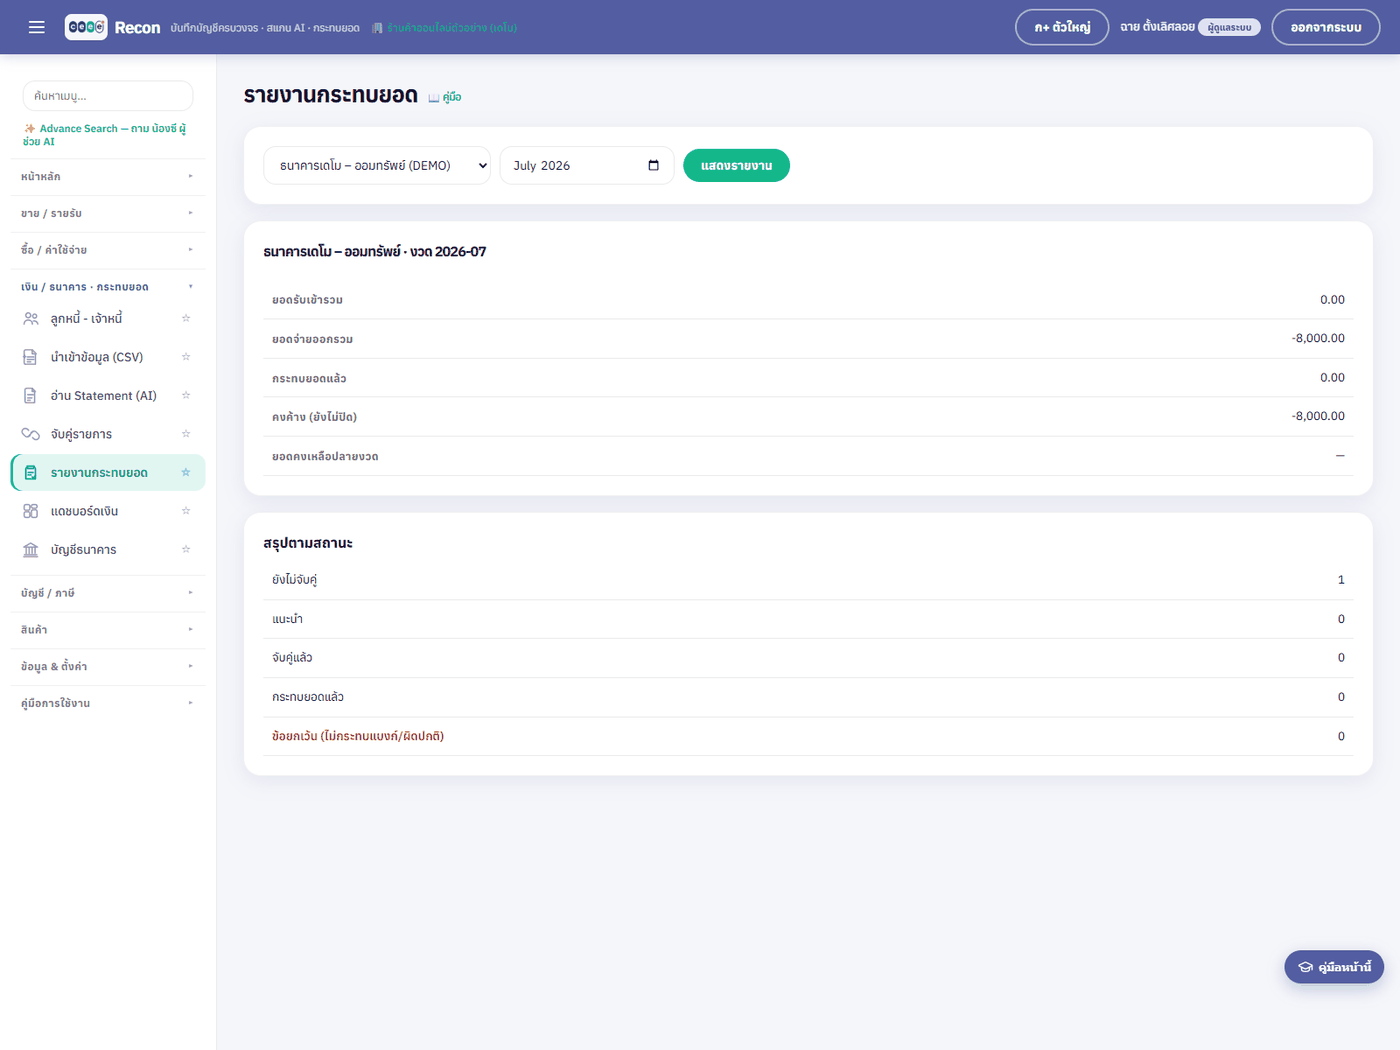Open the hamburger menu icon

click(x=37, y=27)
